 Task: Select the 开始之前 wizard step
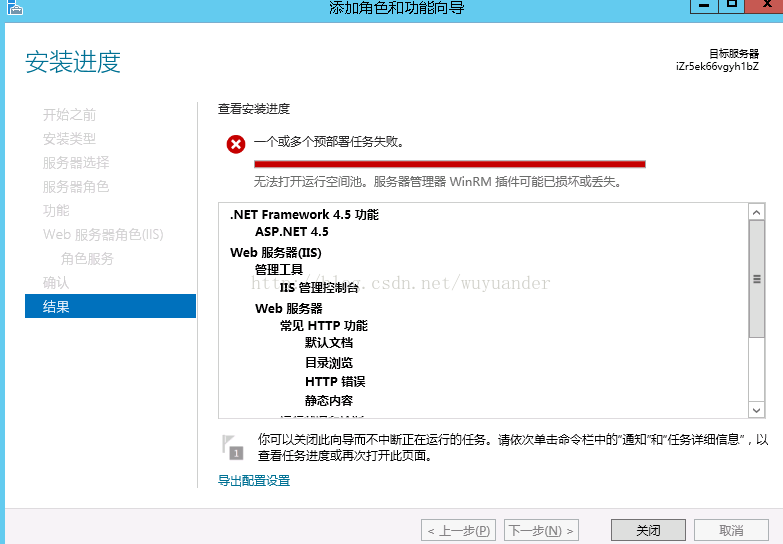coord(69,115)
